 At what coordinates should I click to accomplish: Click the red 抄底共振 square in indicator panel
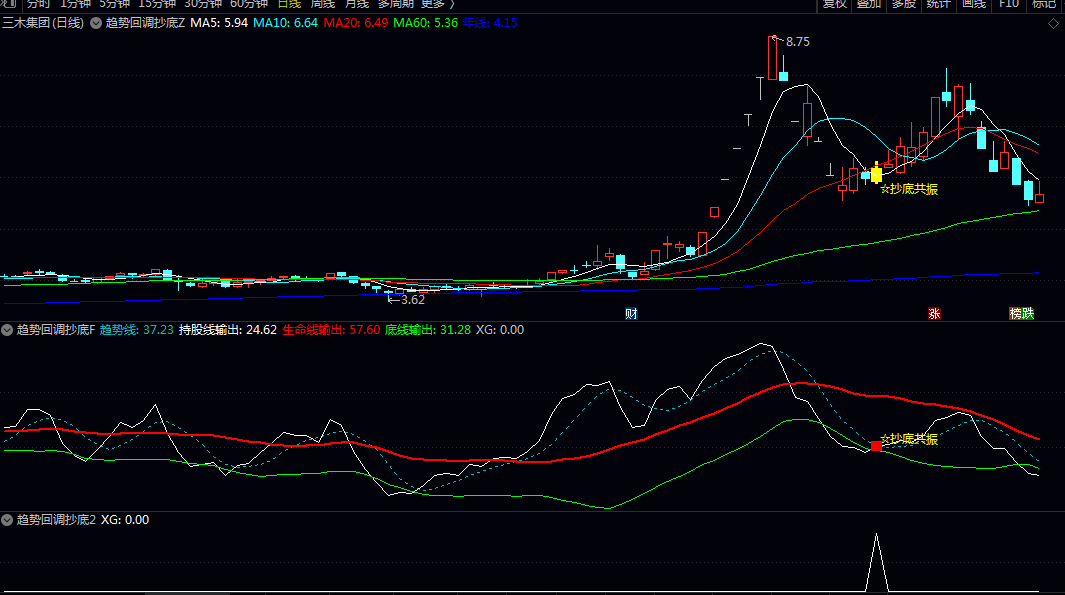click(877, 446)
